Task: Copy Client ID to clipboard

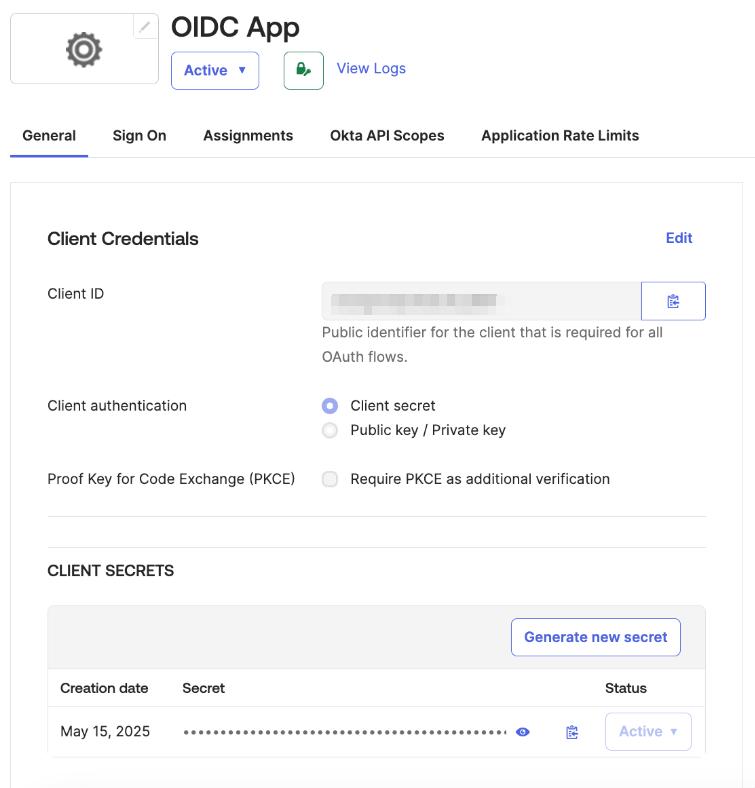Action: tap(673, 301)
